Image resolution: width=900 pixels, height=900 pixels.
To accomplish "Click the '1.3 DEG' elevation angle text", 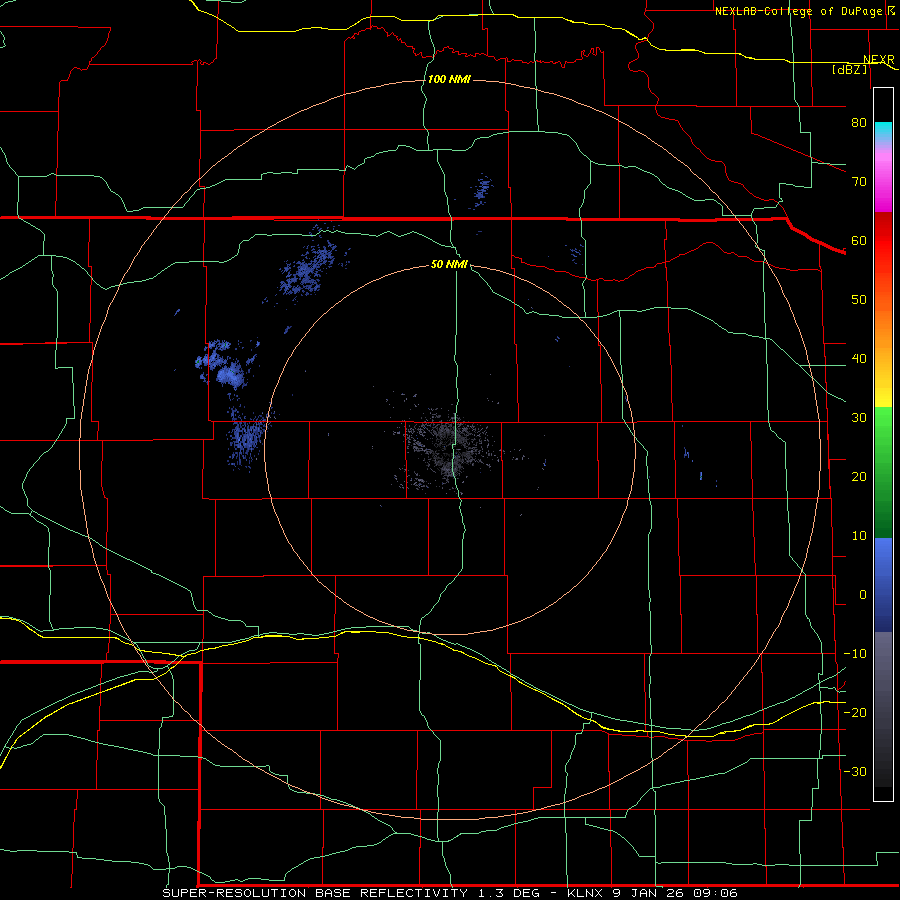I will pyautogui.click(x=509, y=893).
